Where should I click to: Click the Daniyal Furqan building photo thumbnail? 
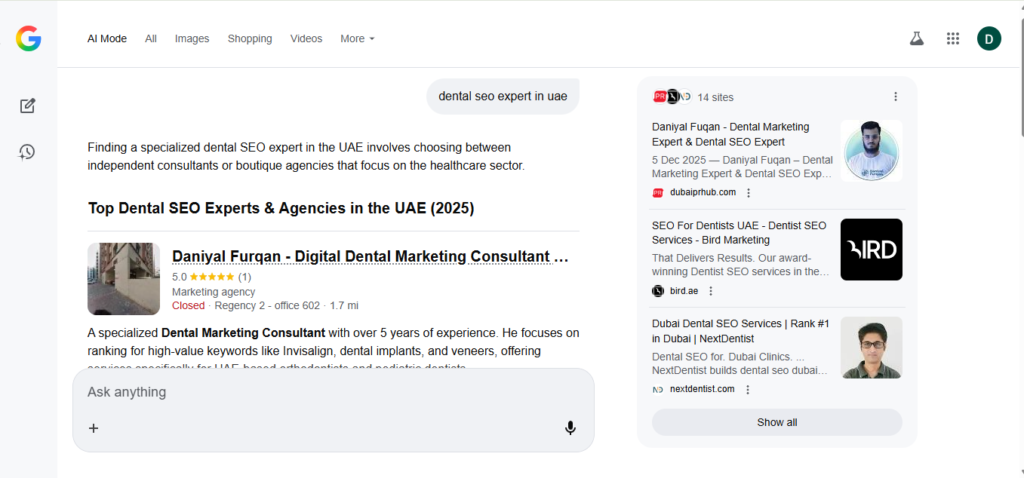123,279
